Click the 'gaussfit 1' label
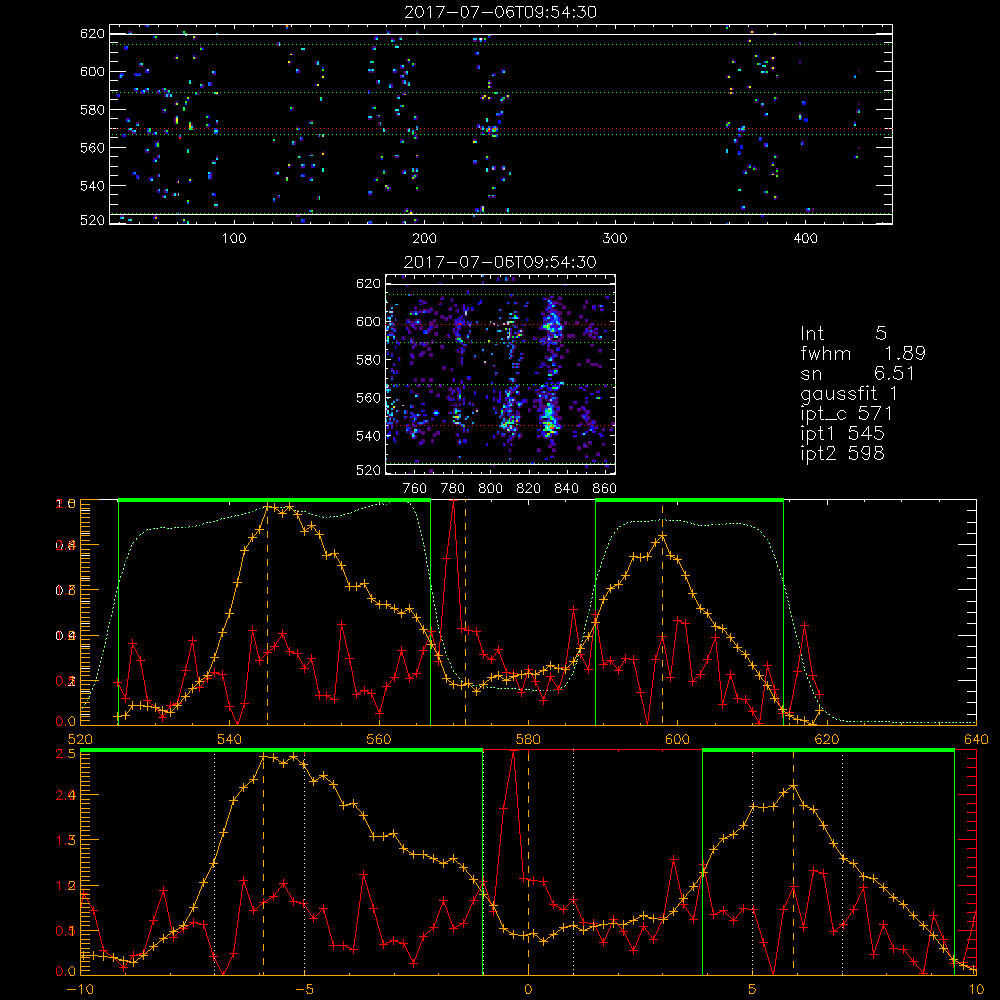This screenshot has height=1000, width=1000. 849,393
